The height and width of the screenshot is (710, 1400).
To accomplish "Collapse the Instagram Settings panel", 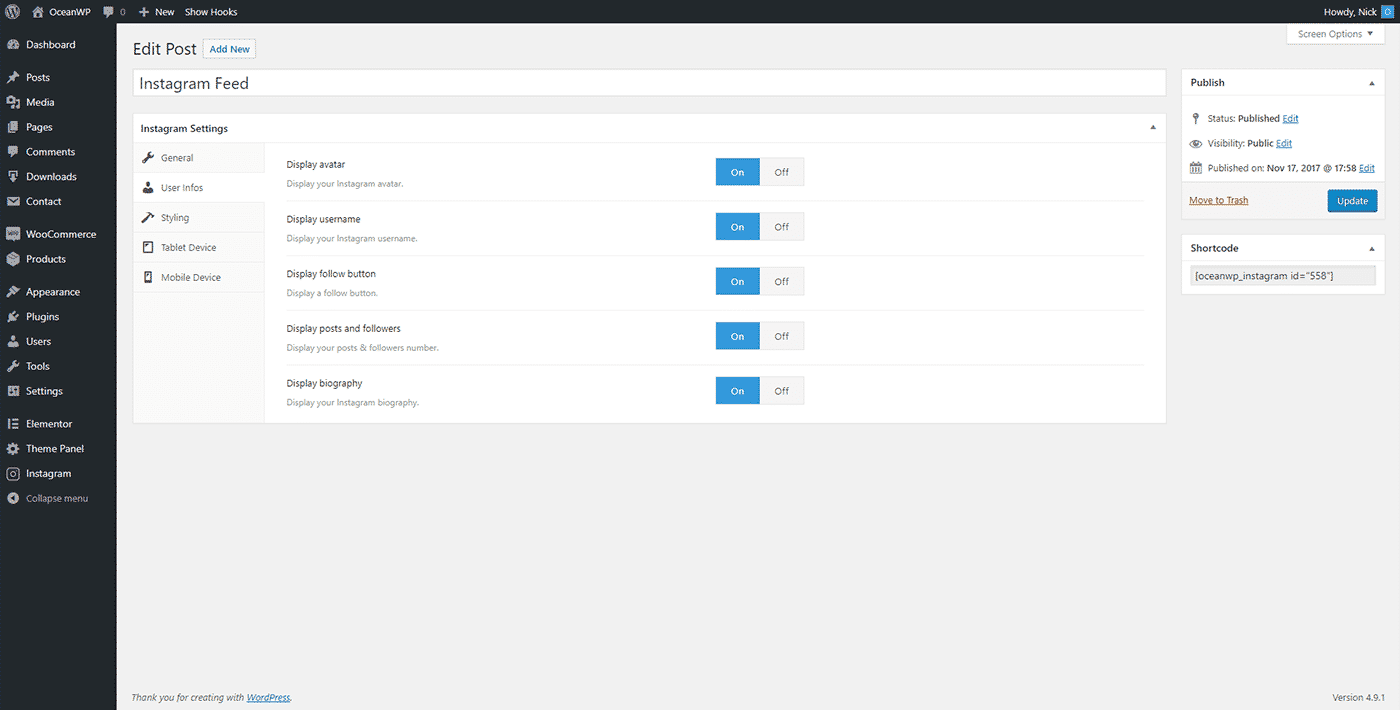I will [1153, 128].
